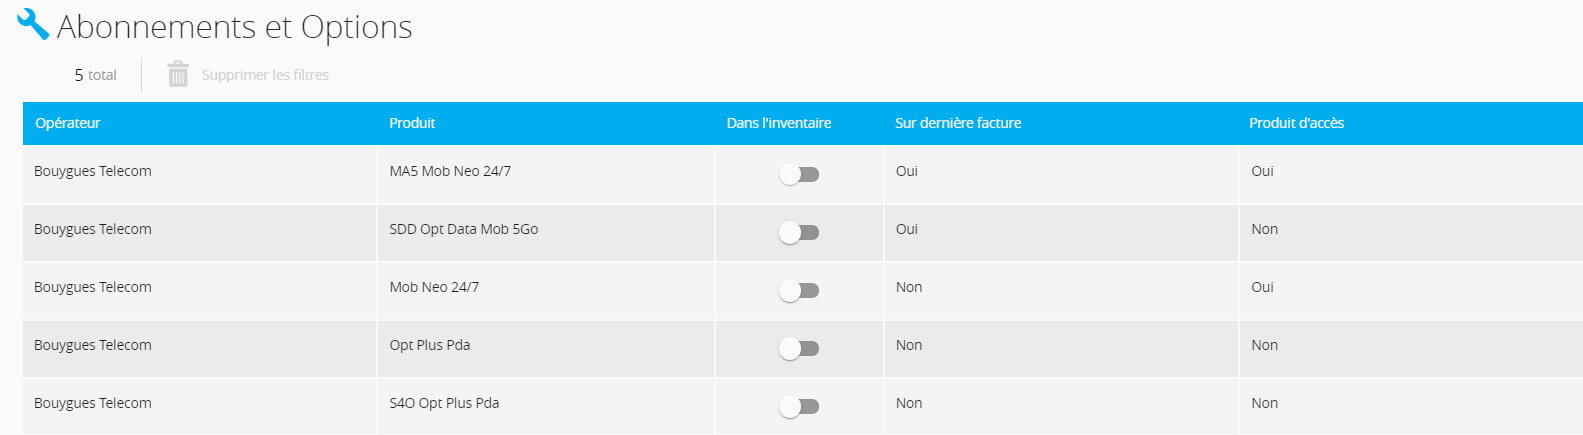Image resolution: width=1583 pixels, height=435 pixels.
Task: Sort by the Produit column header
Action: pyautogui.click(x=412, y=123)
